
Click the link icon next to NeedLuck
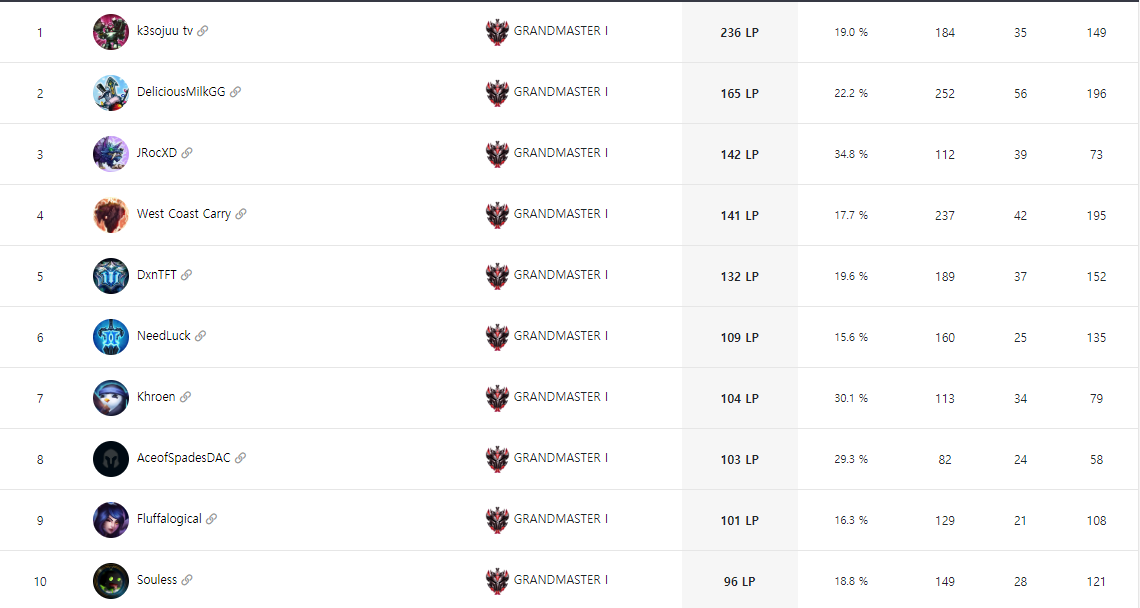tap(200, 336)
